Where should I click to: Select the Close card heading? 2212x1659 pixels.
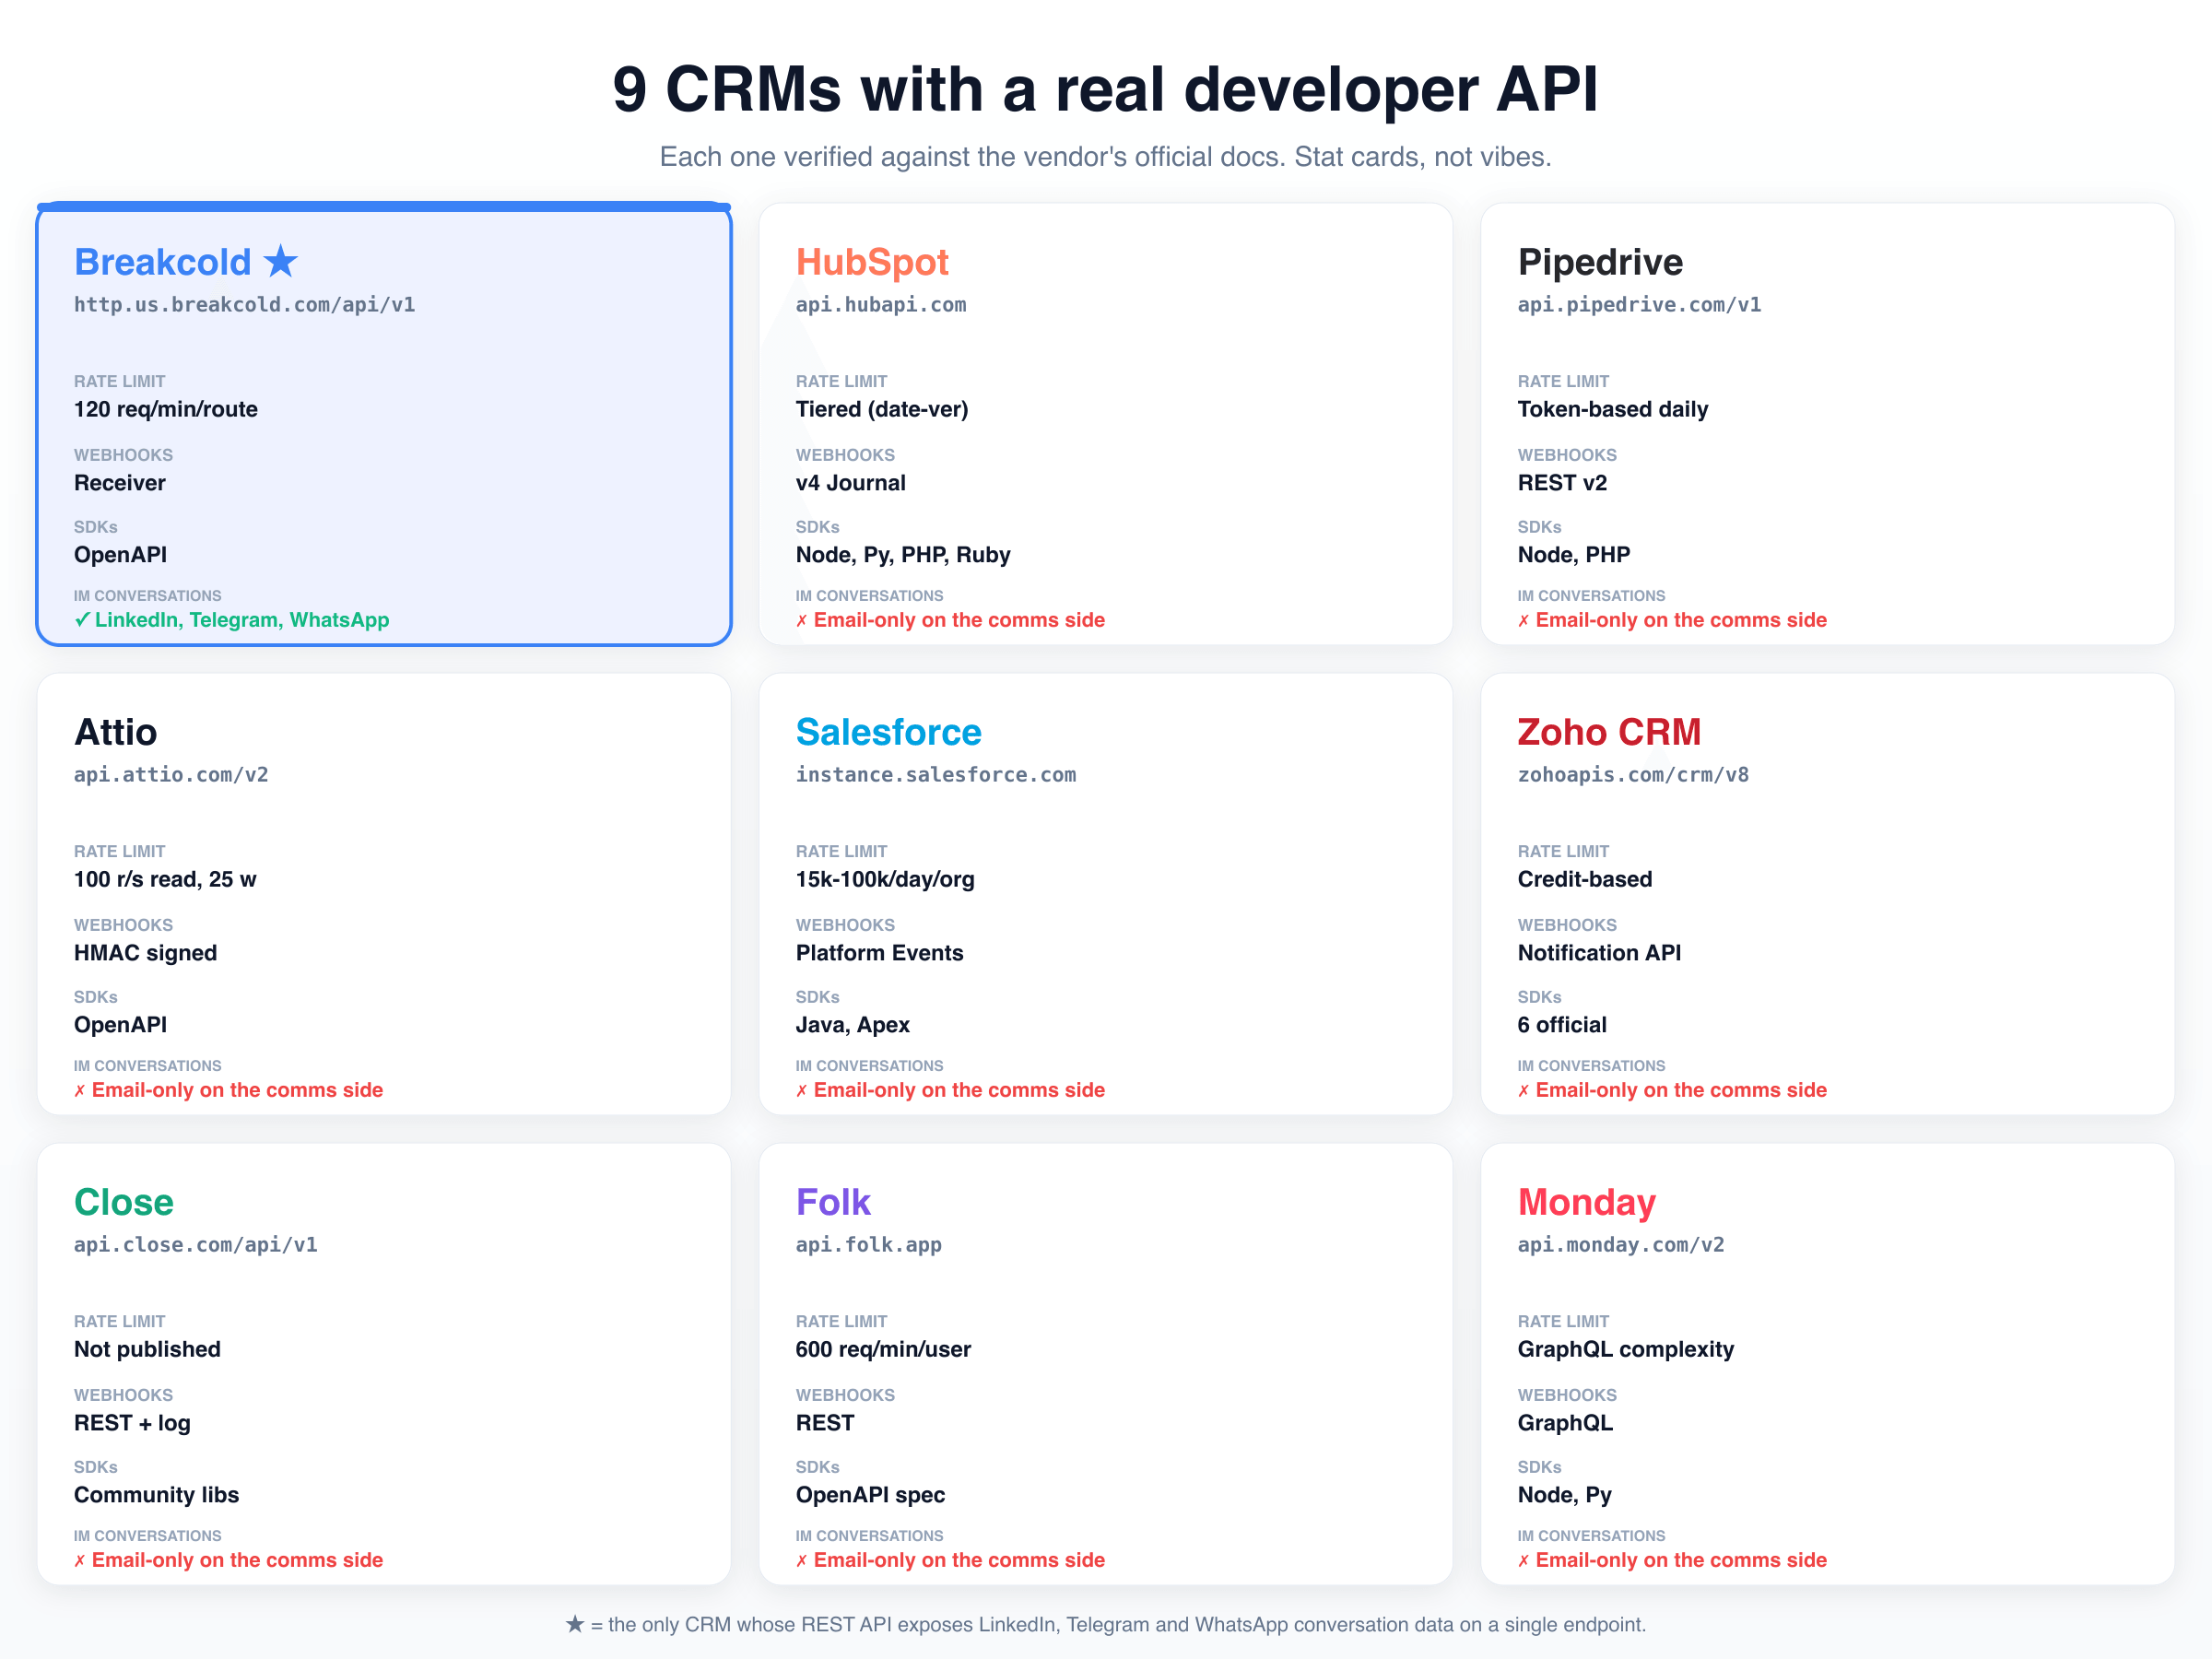(x=124, y=1202)
